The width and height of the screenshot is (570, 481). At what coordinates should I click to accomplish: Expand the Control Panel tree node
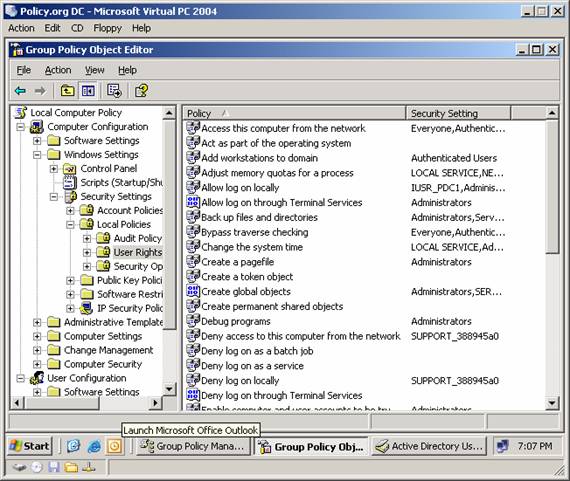pos(54,169)
